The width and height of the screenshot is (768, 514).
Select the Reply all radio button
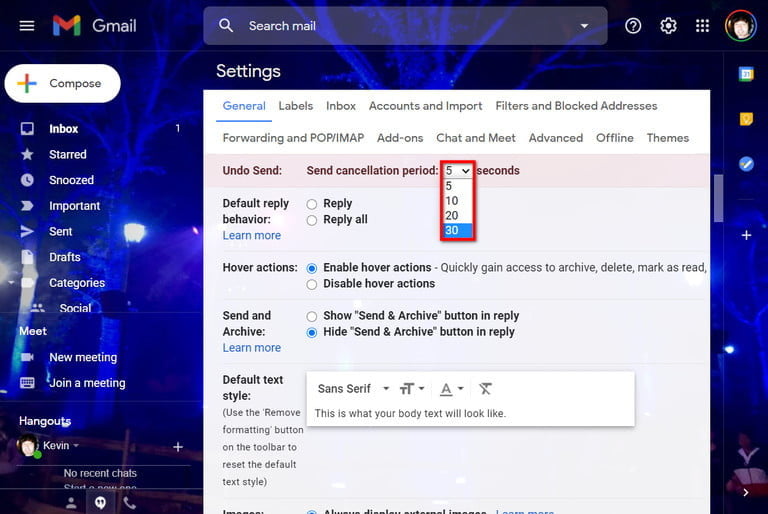point(312,220)
